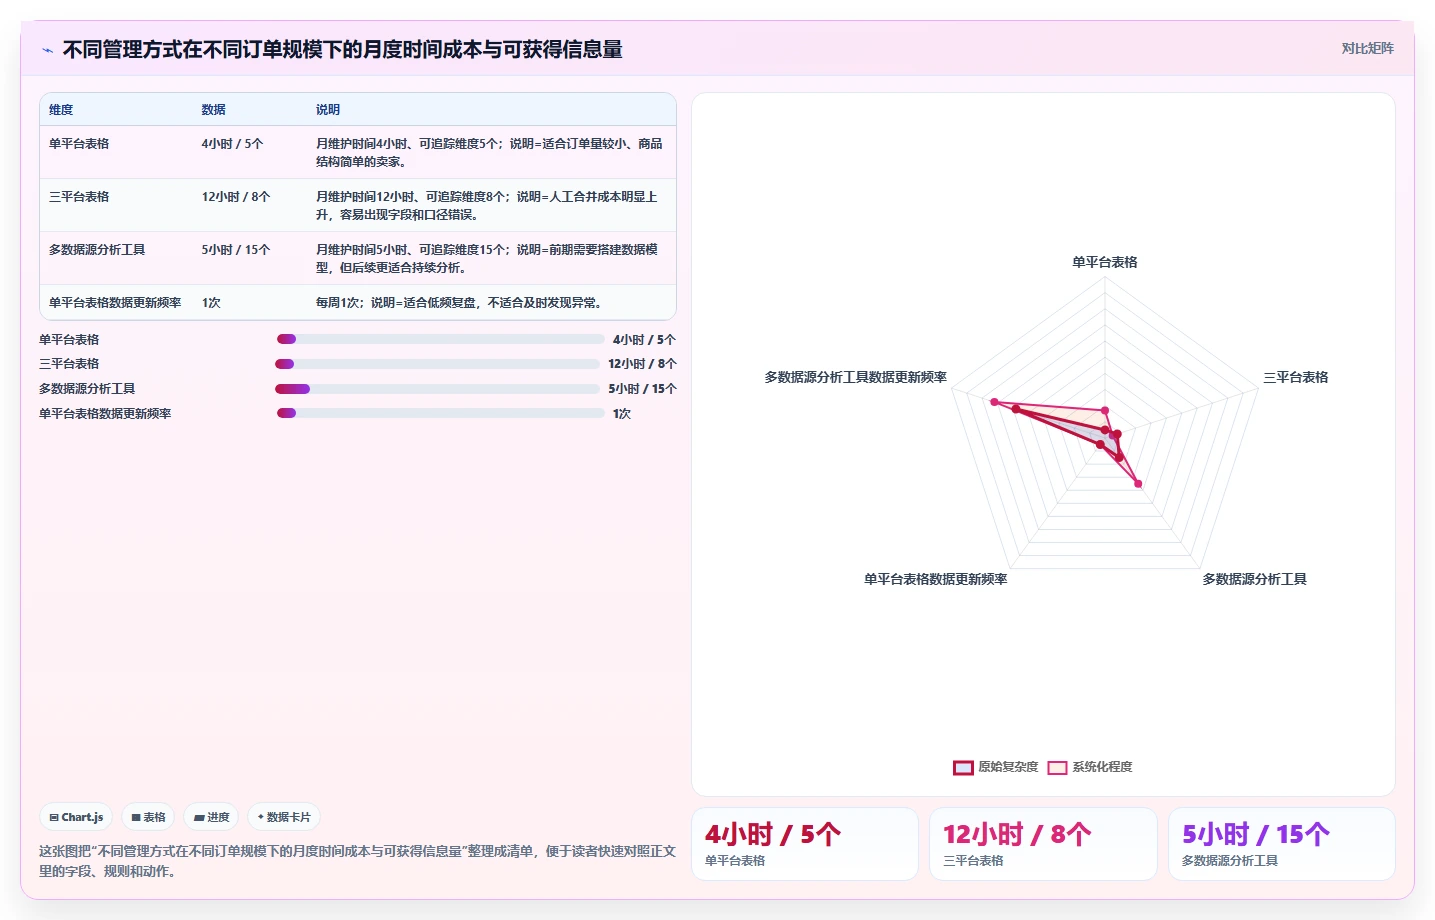Click the 多数据源分析工具 progress bar

tap(437, 389)
